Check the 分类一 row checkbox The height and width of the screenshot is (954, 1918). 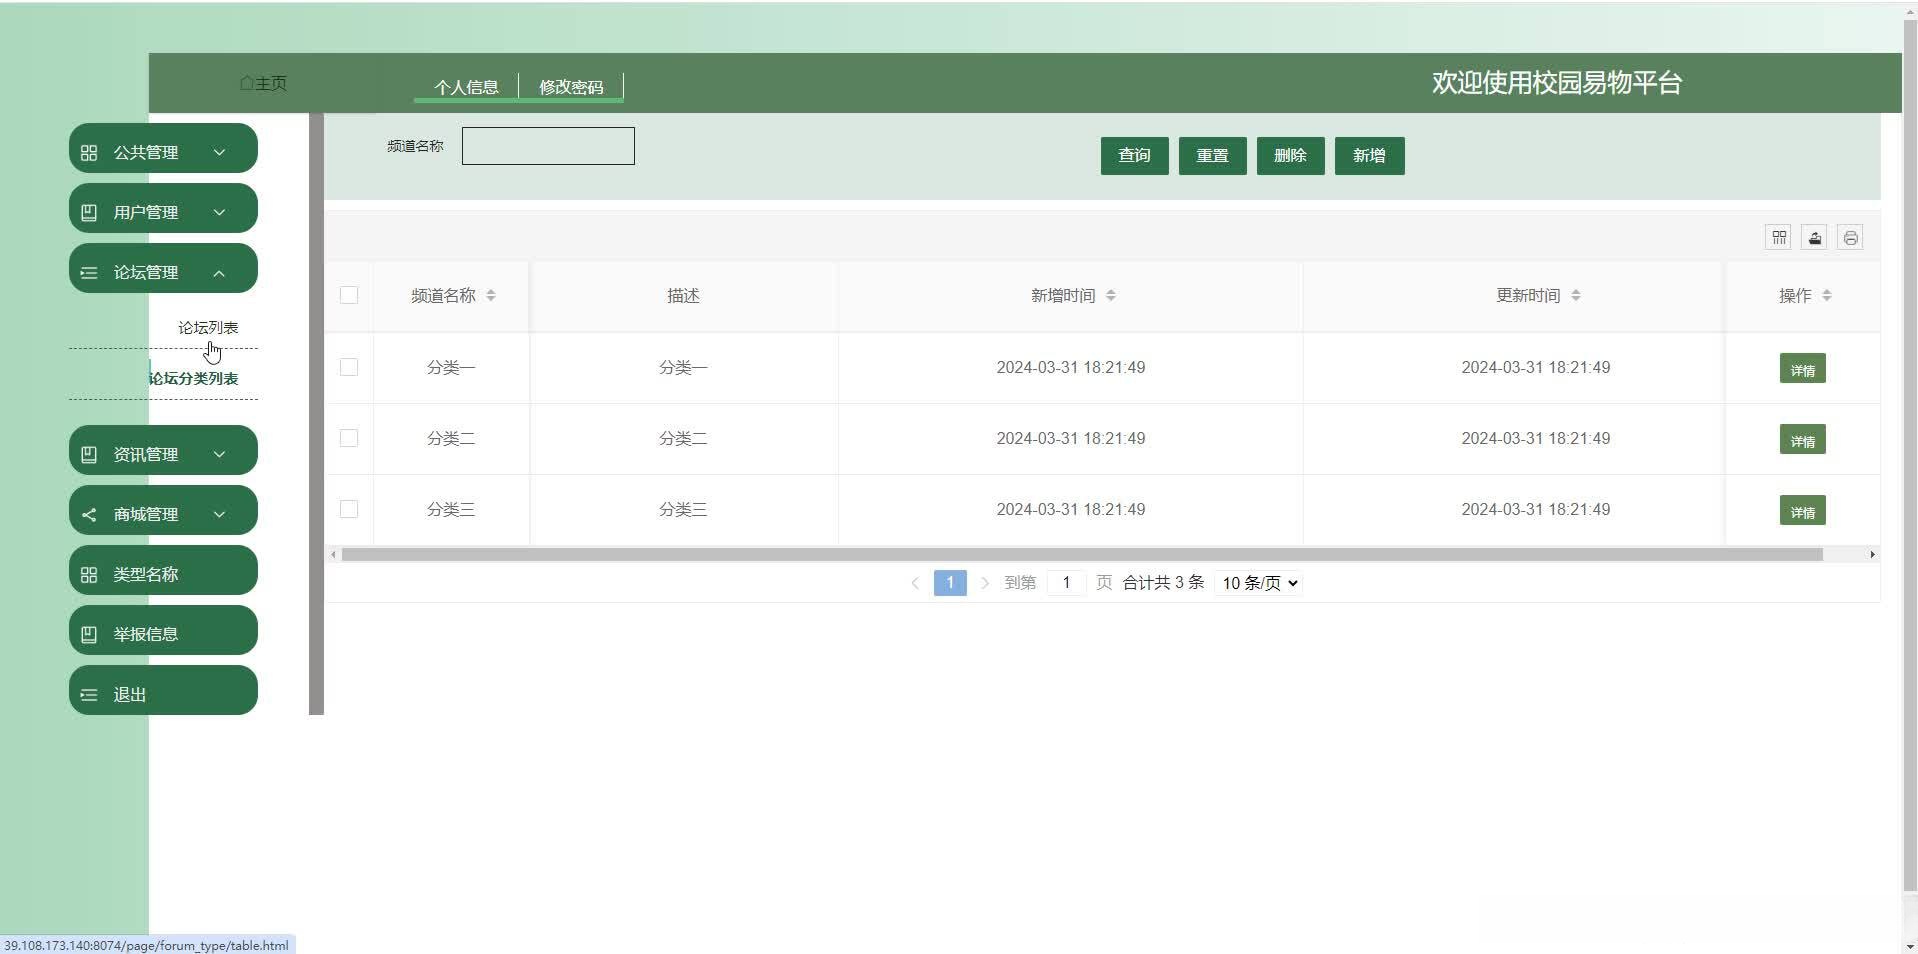[x=349, y=367]
